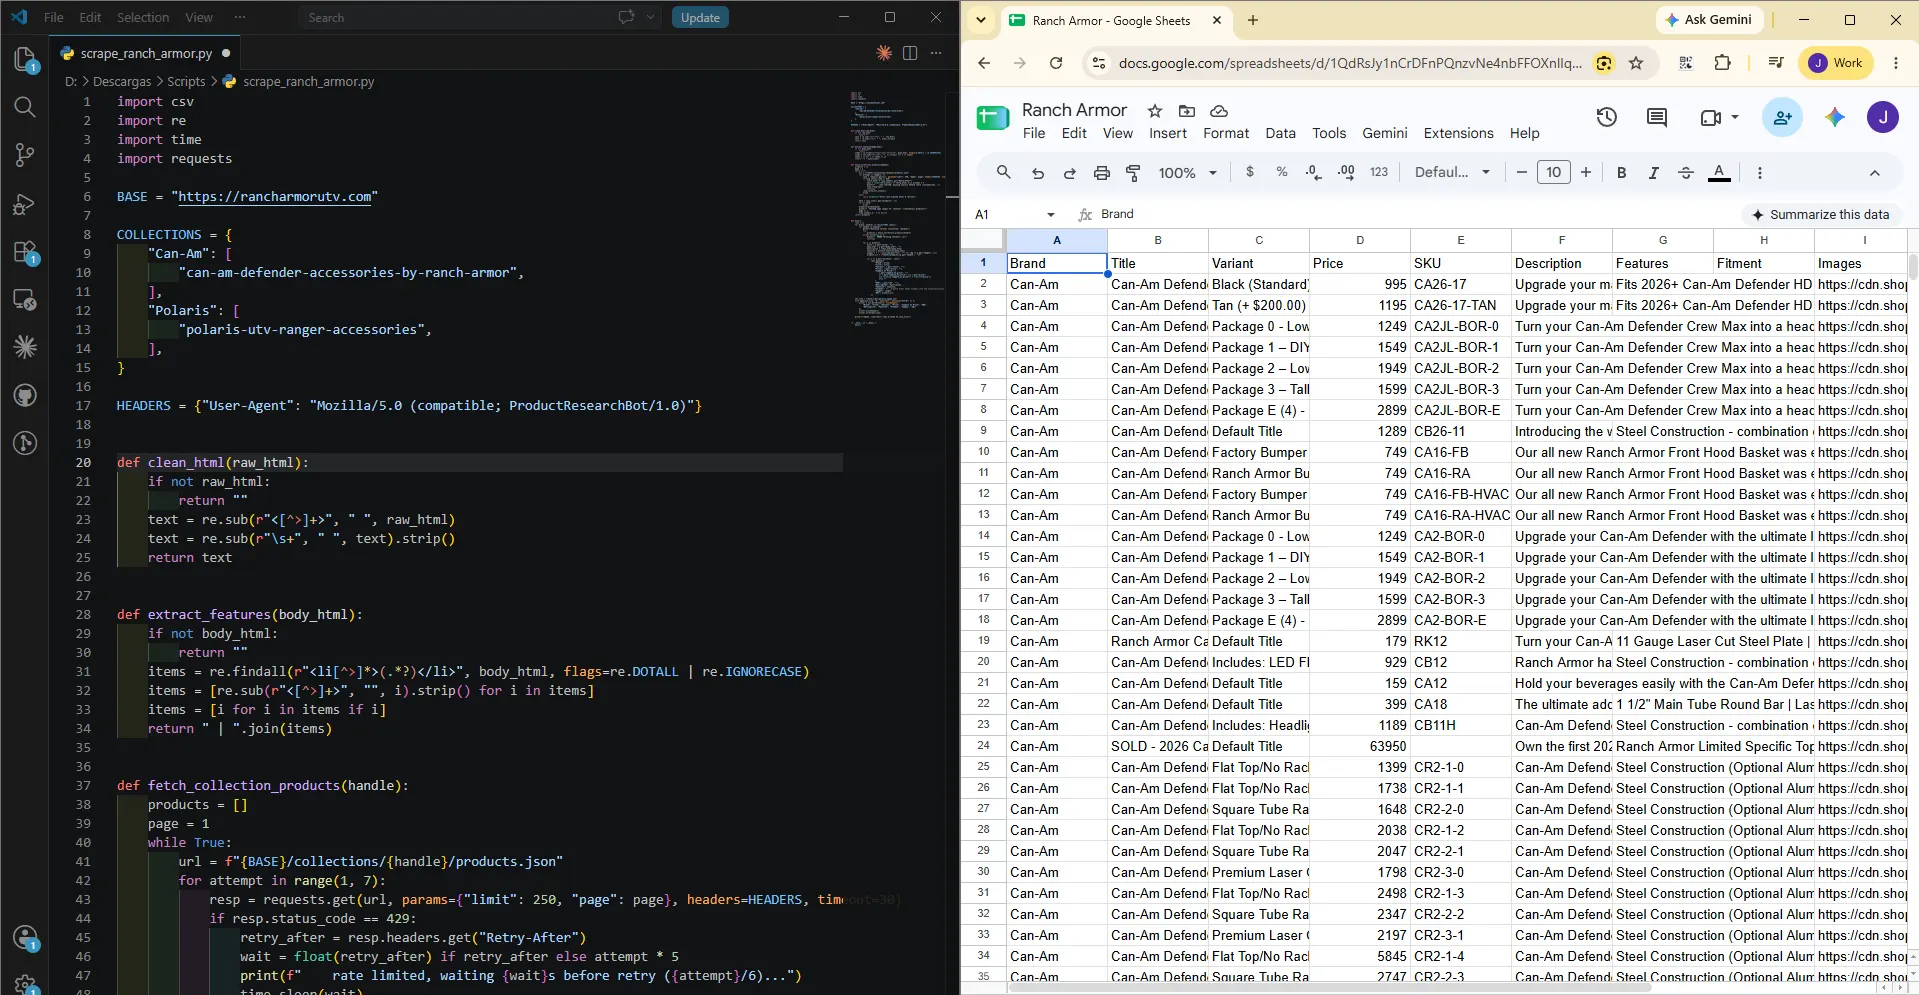Format as currency in Sheets toolbar

pyautogui.click(x=1250, y=172)
